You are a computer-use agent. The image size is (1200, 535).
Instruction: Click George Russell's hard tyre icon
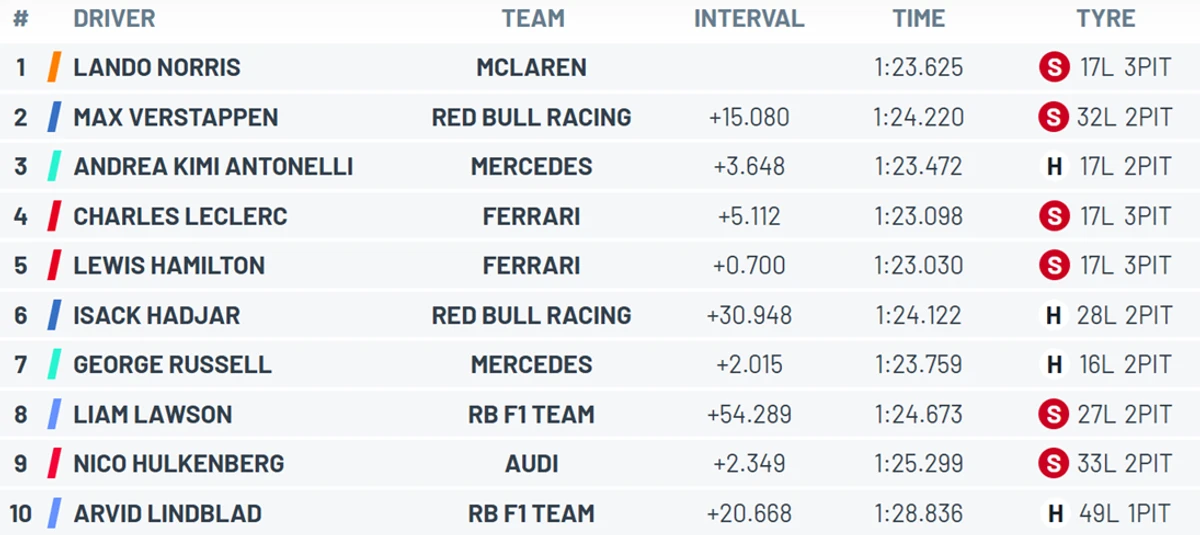1054,365
